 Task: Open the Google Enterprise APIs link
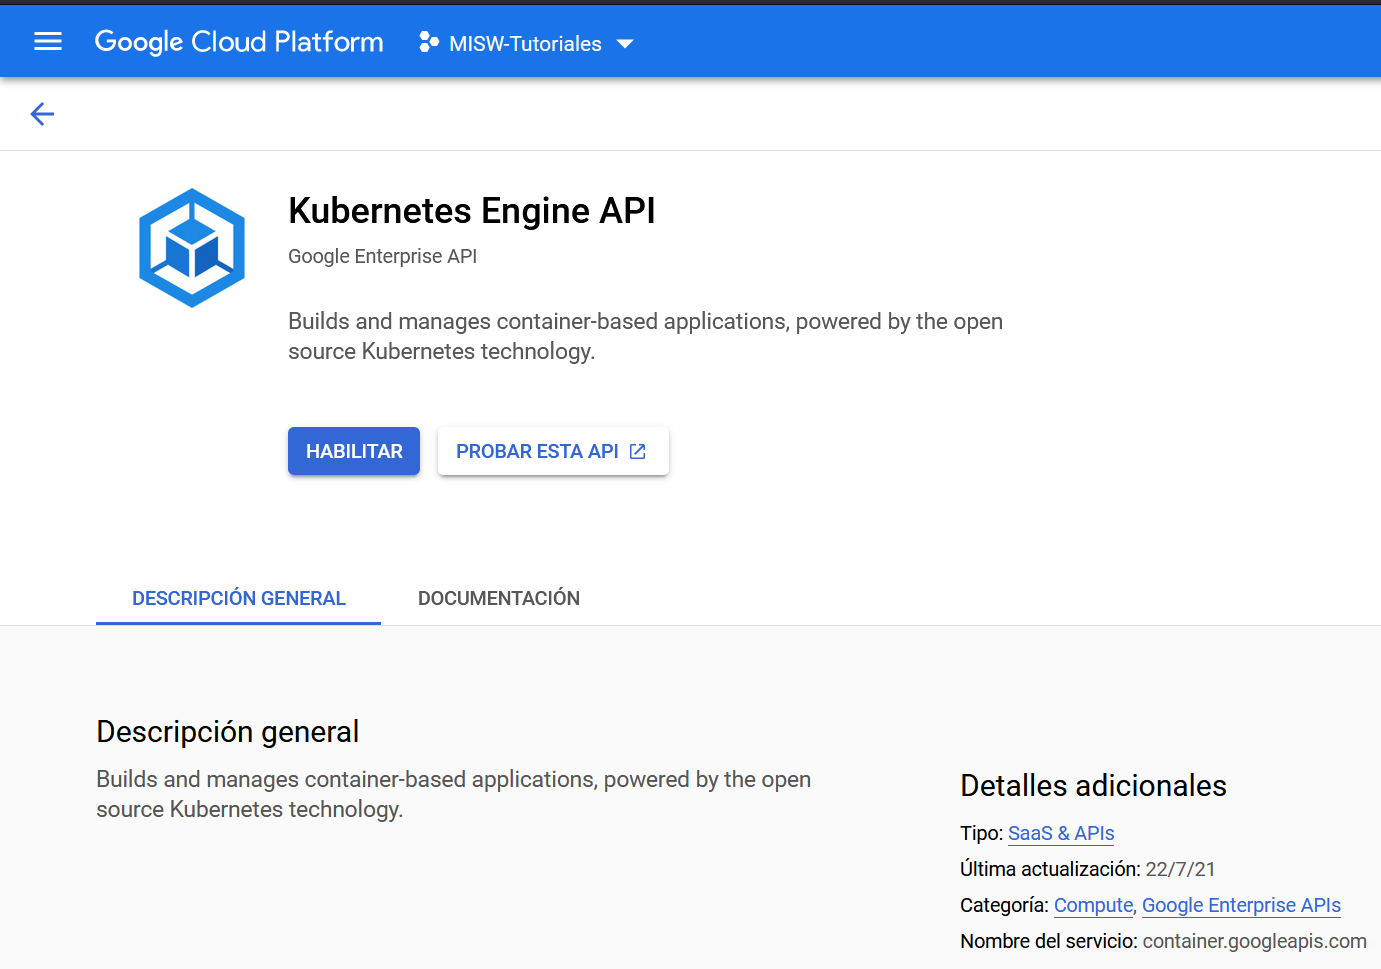[1241, 905]
